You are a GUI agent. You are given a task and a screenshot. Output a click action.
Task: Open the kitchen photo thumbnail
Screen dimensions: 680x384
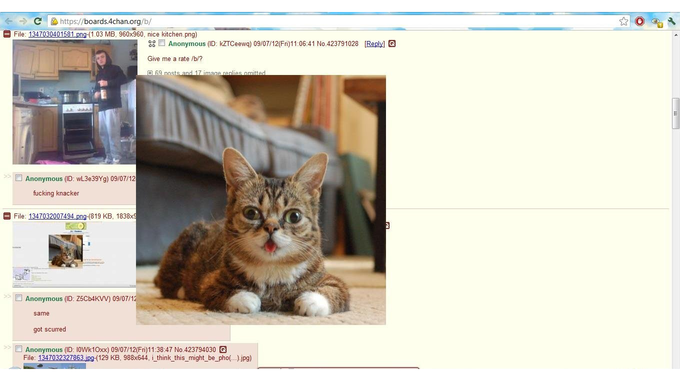tap(75, 102)
